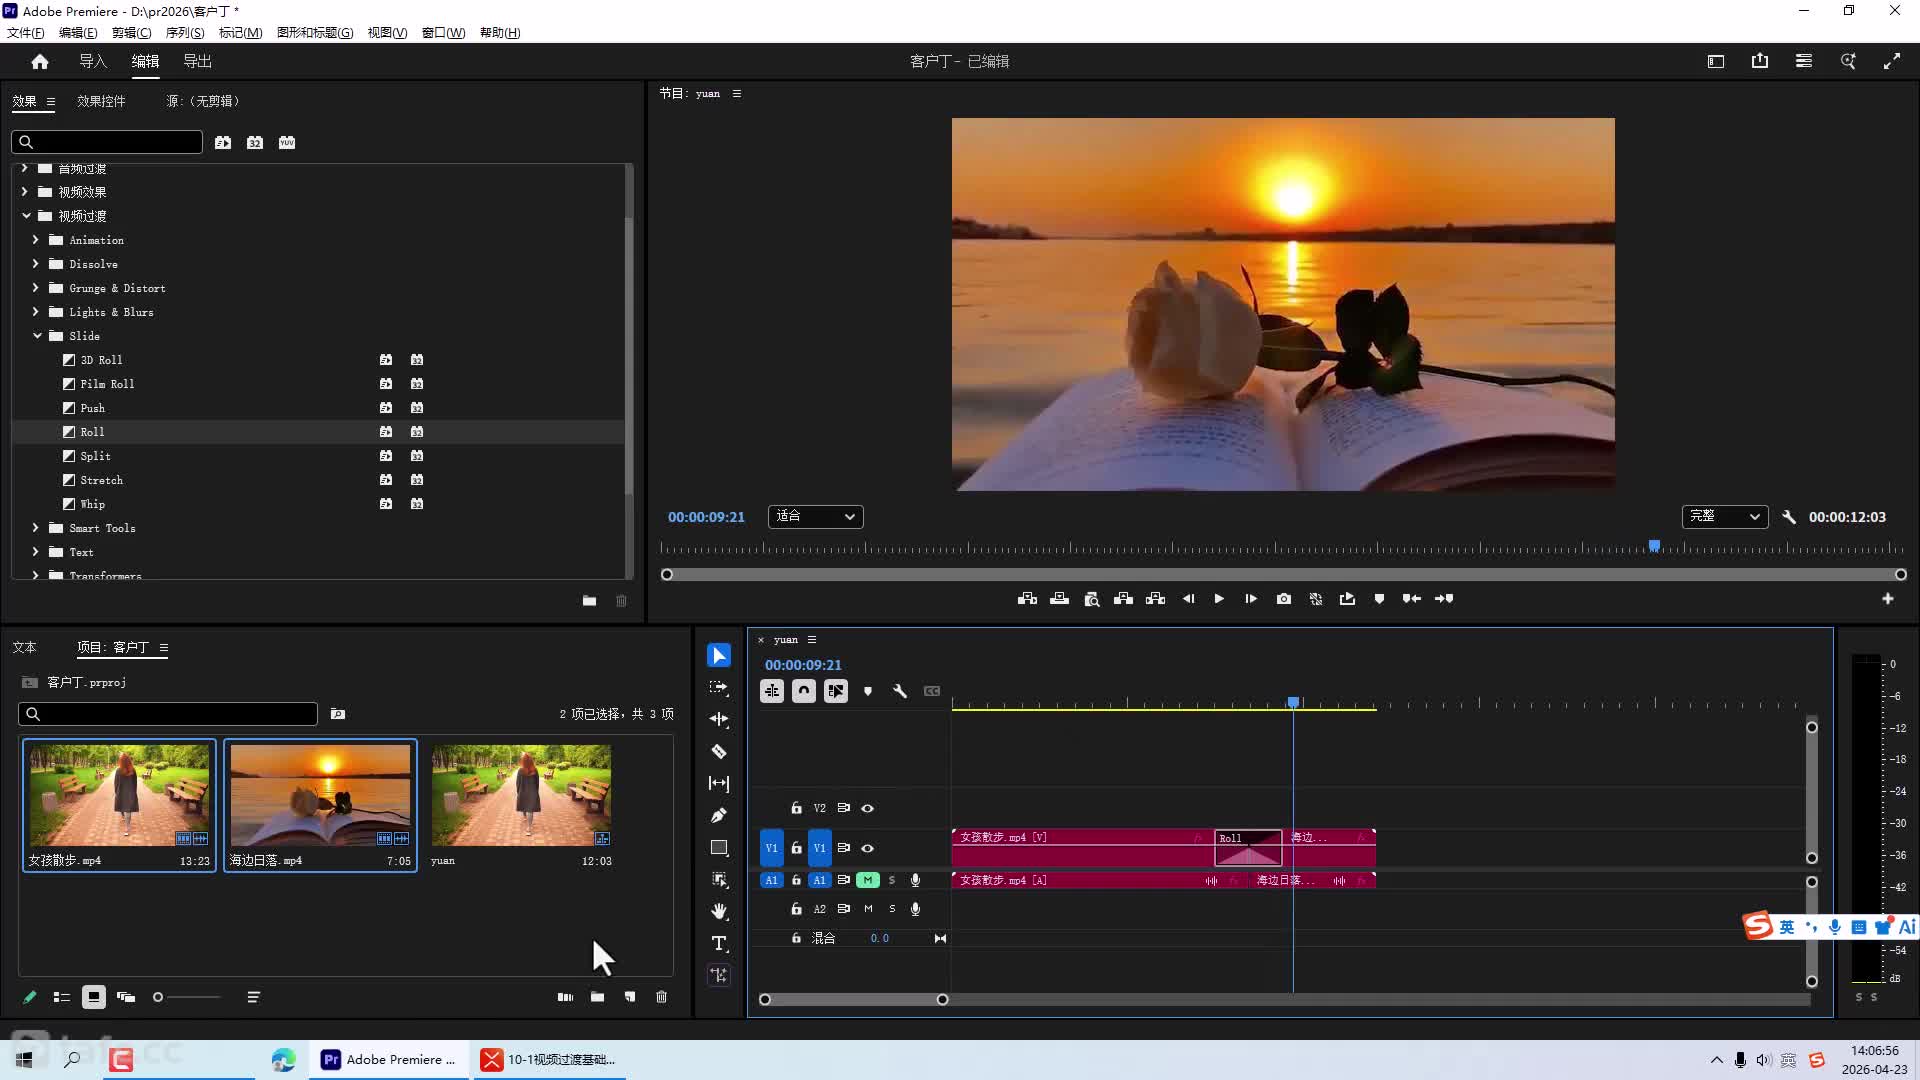
Task: Toggle lock on V2 track
Action: [796, 808]
